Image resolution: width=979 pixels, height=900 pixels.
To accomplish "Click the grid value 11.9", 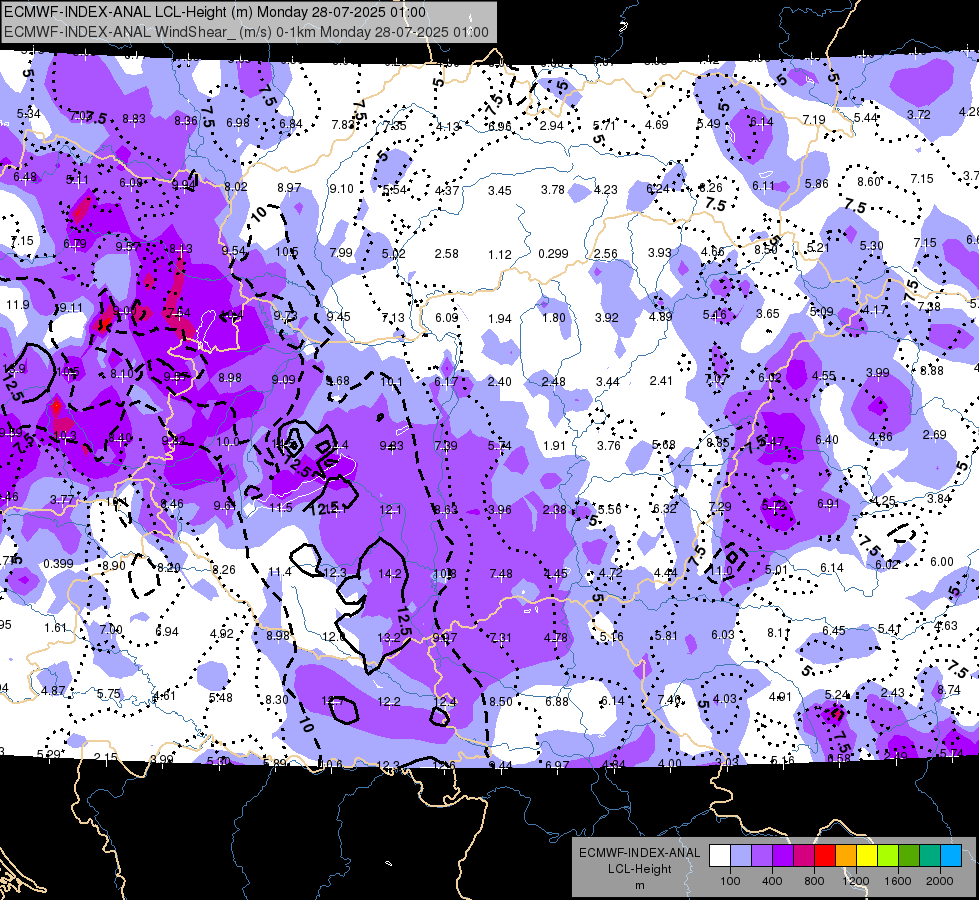I will coord(17,305).
